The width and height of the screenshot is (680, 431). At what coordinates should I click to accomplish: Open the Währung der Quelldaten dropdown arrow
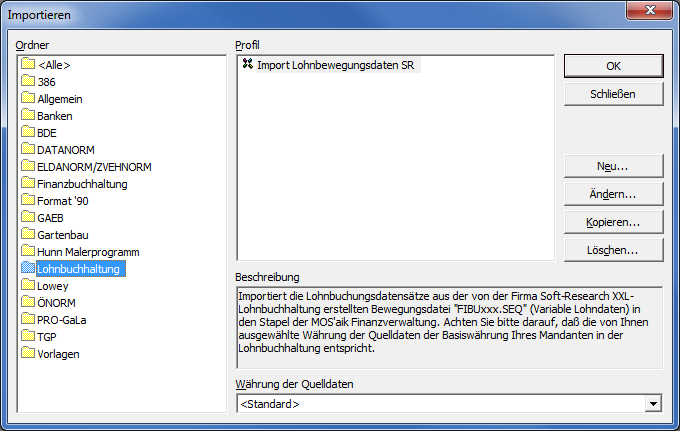click(x=653, y=404)
